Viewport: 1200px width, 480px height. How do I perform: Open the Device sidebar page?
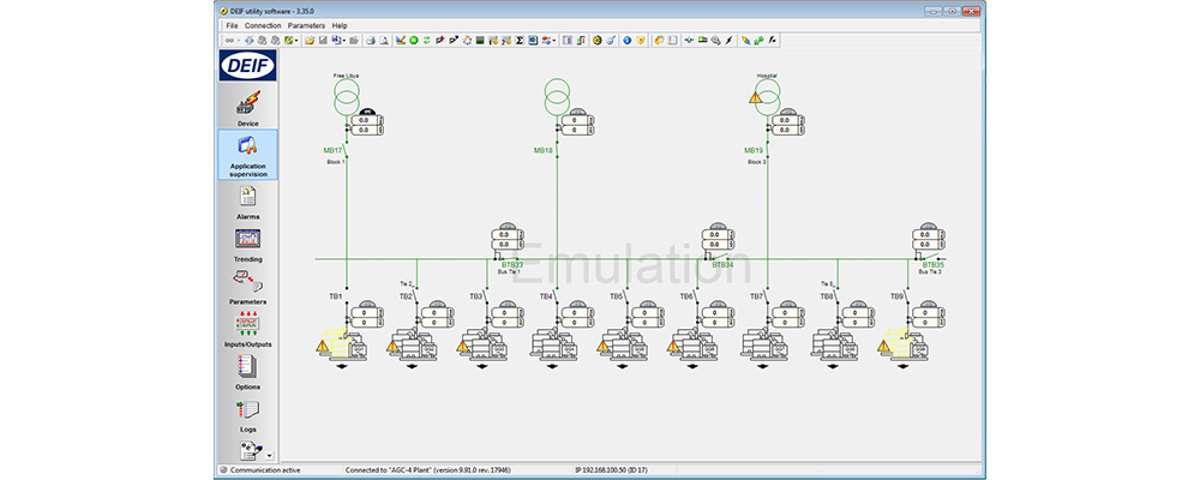point(247,103)
